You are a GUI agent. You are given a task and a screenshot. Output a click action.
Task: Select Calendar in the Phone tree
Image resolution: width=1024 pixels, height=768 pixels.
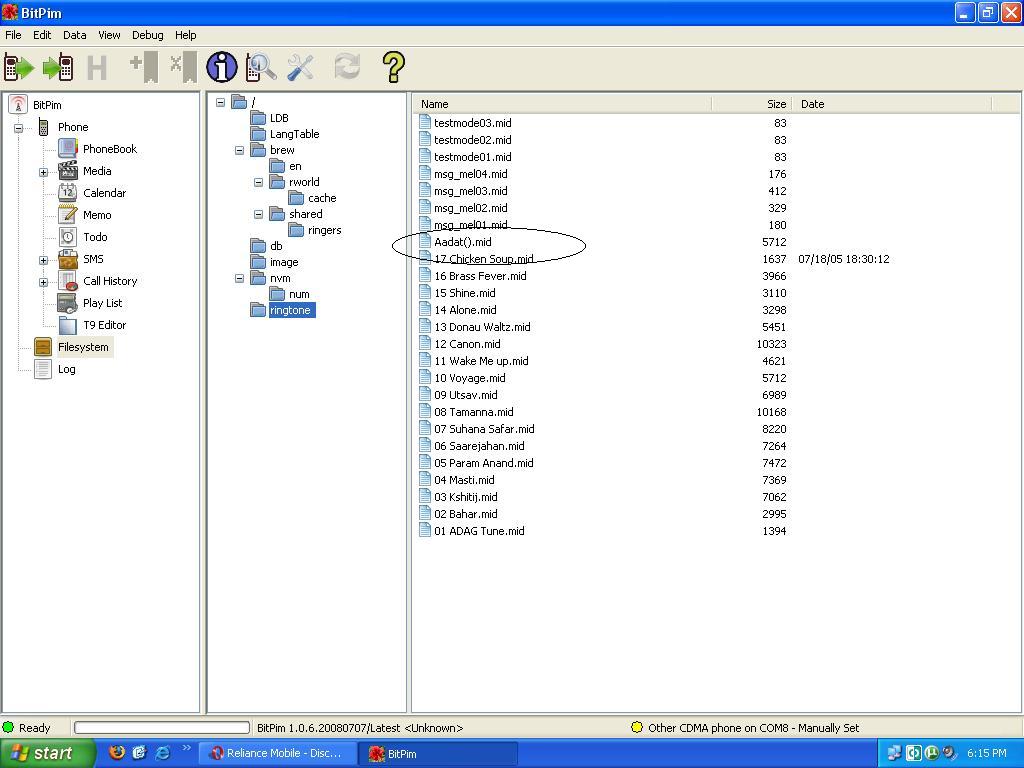coord(104,193)
